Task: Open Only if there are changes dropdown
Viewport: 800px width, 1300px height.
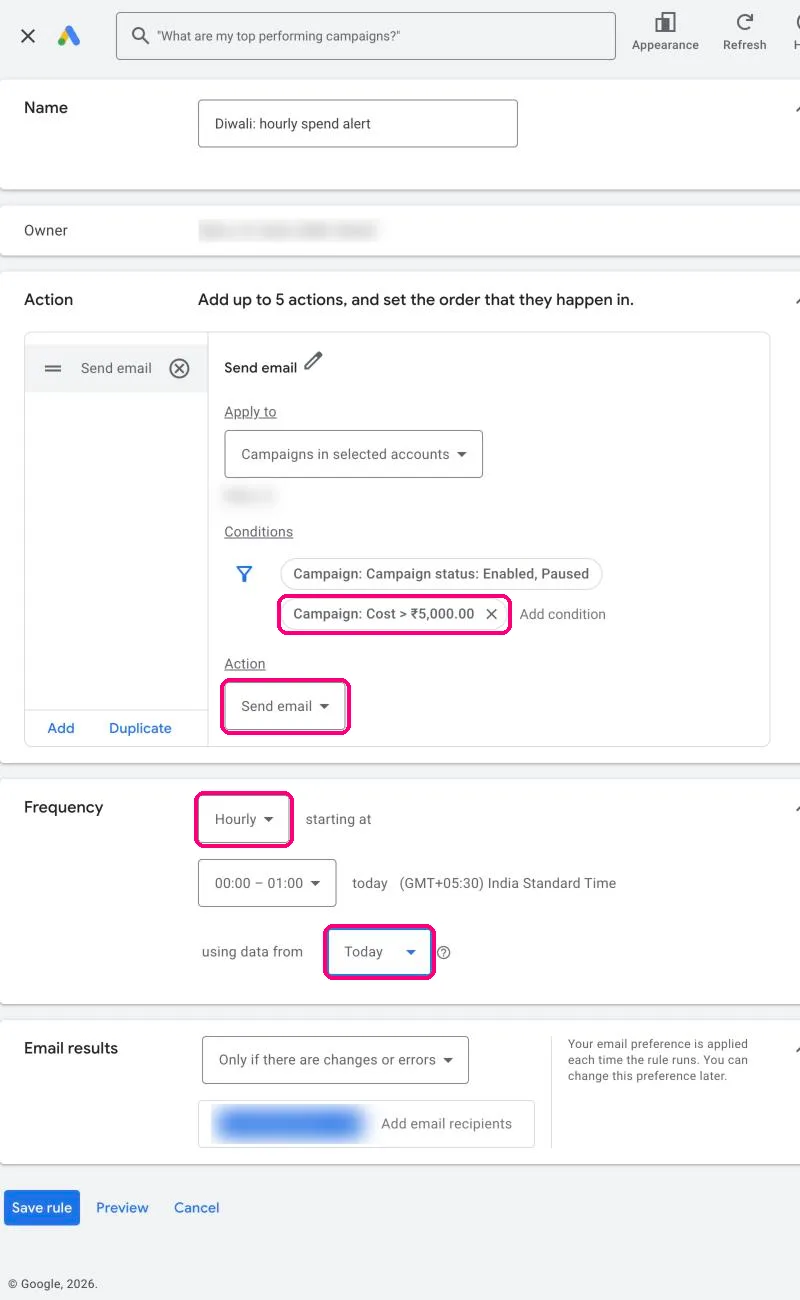Action: 335,1060
